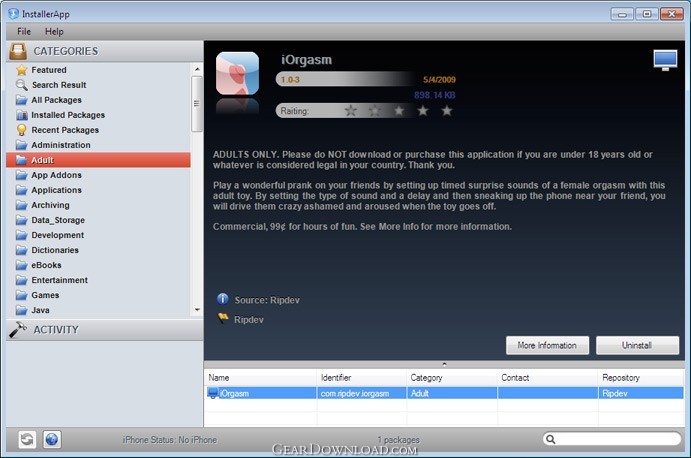
Task: Sort by the Repository column header
Action: [x=641, y=378]
